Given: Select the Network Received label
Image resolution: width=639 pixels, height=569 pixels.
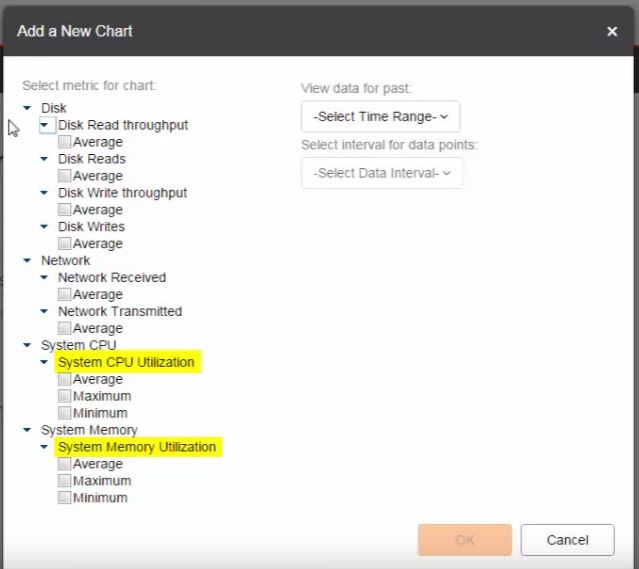Looking at the screenshot, I should 112,278.
